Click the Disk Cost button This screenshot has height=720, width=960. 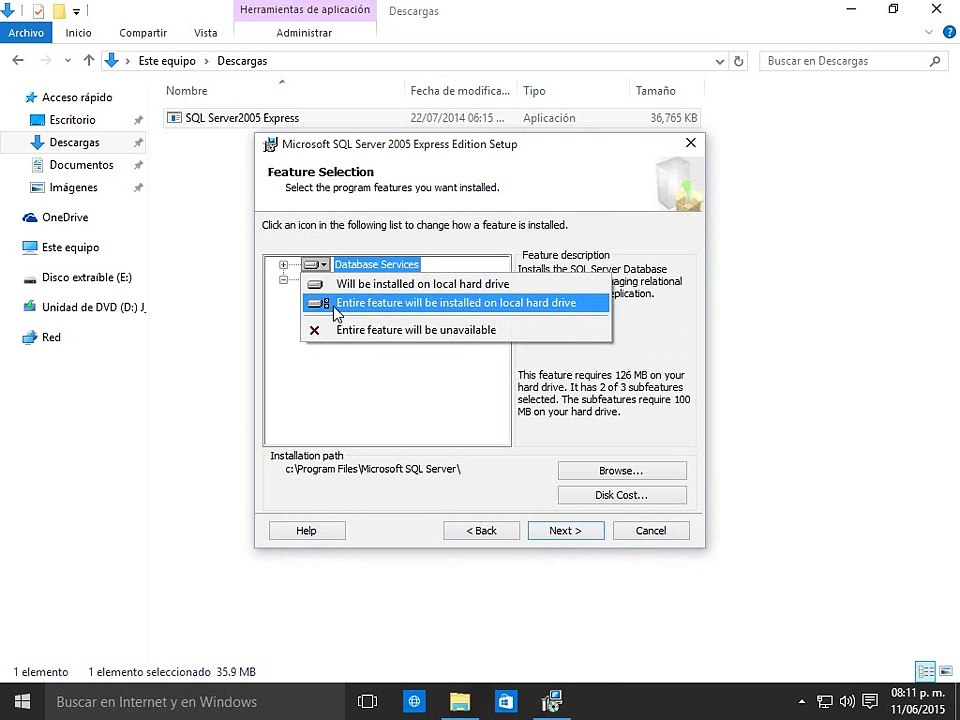[622, 495]
